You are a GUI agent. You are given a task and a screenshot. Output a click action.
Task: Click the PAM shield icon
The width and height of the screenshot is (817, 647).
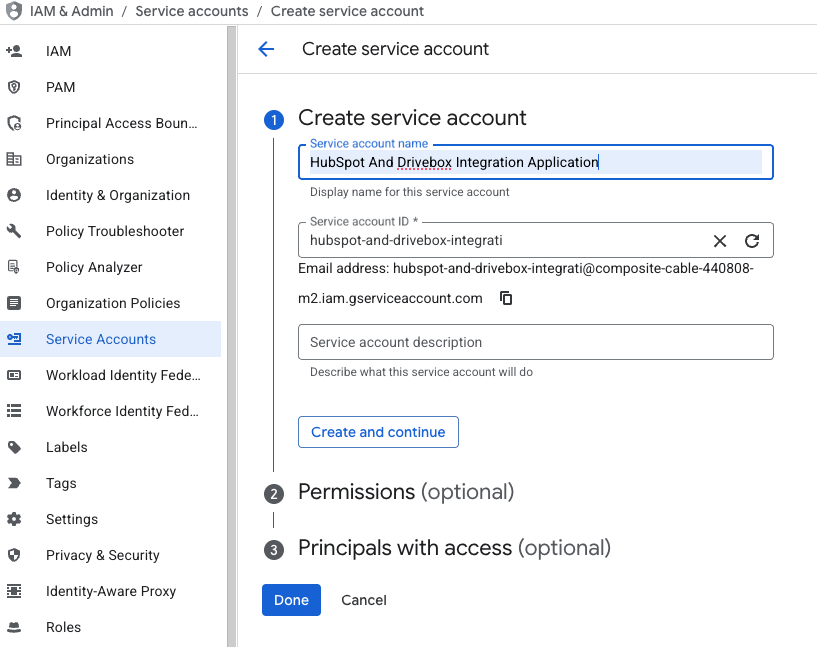point(14,87)
